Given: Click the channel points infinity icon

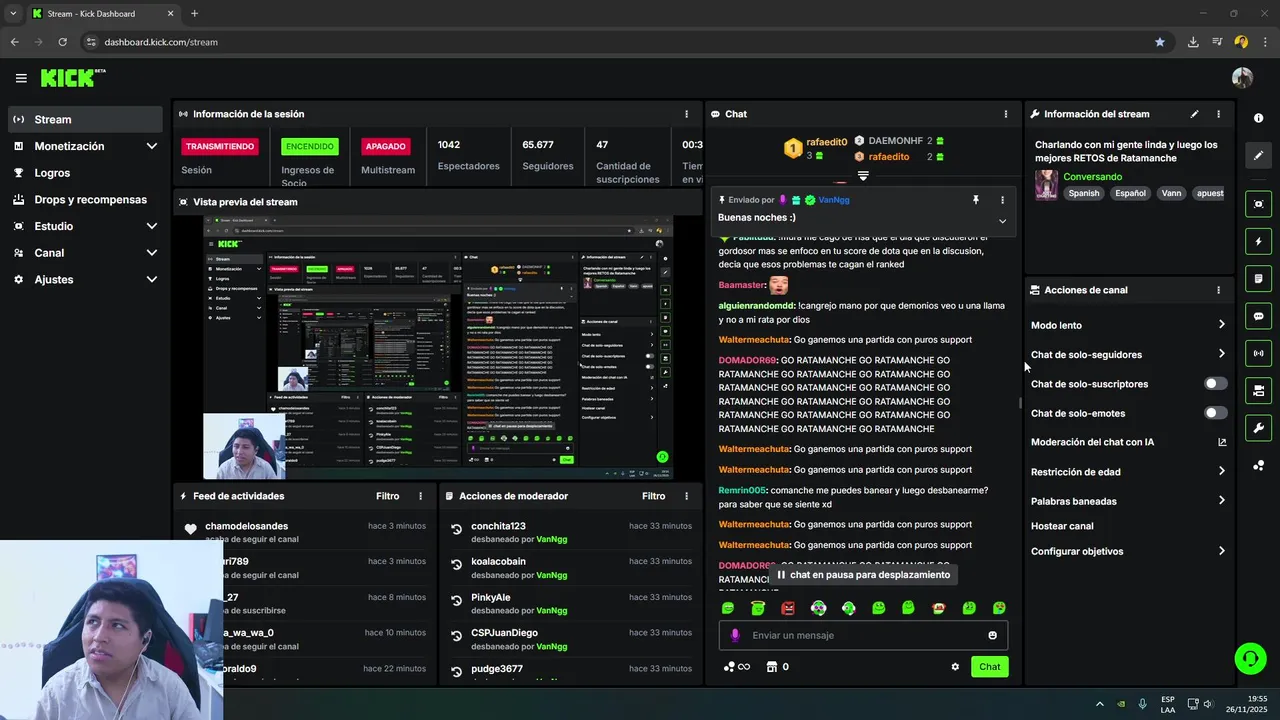Looking at the screenshot, I should pos(737,667).
